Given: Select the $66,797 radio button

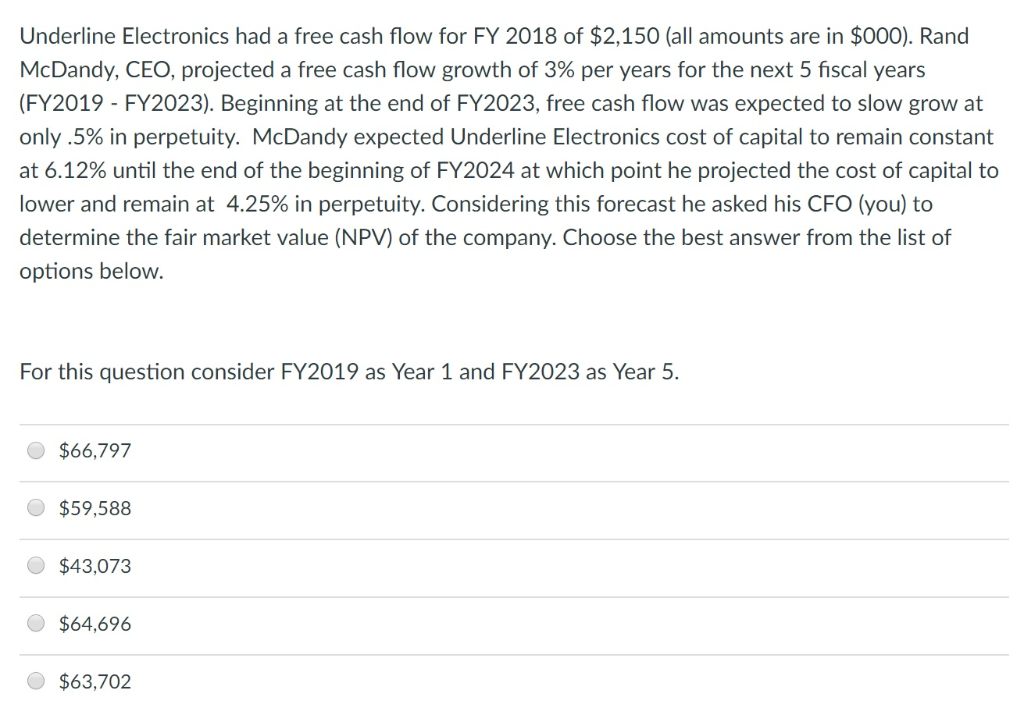Looking at the screenshot, I should (x=36, y=451).
